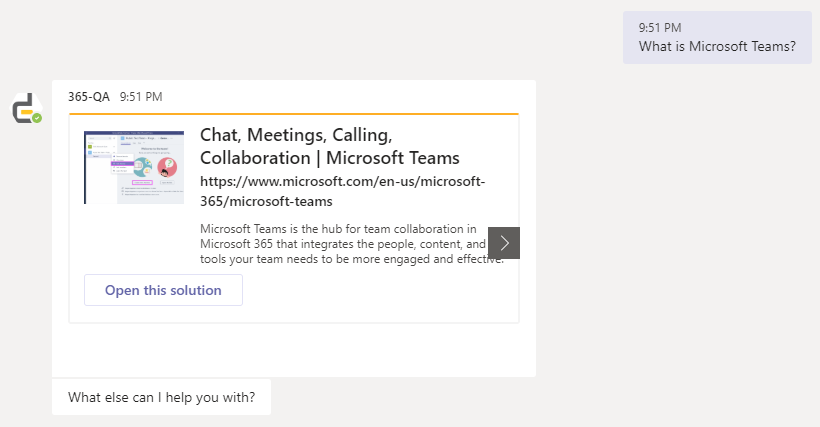Click the 365-QA bot avatar icon
The height and width of the screenshot is (427, 820).
coord(27,109)
